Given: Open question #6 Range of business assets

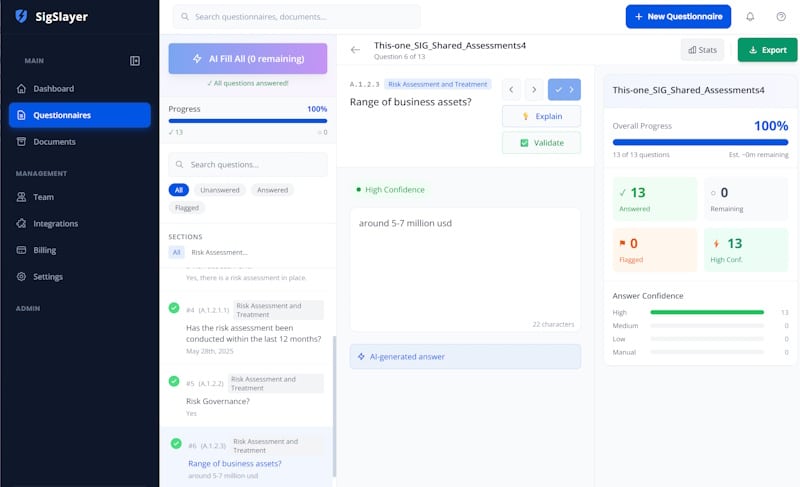Looking at the screenshot, I should (x=248, y=458).
